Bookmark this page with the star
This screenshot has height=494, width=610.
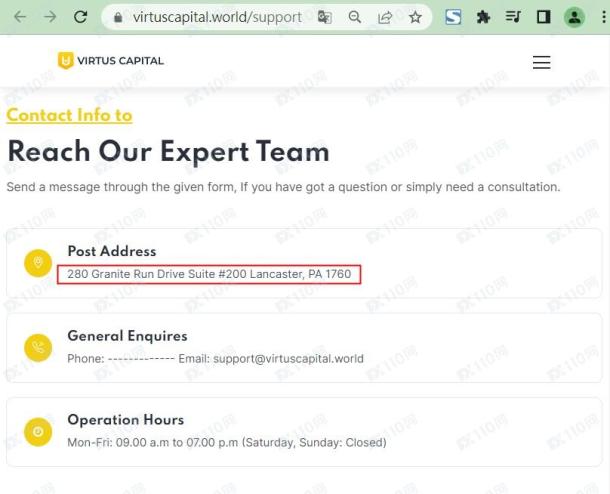[x=415, y=17]
